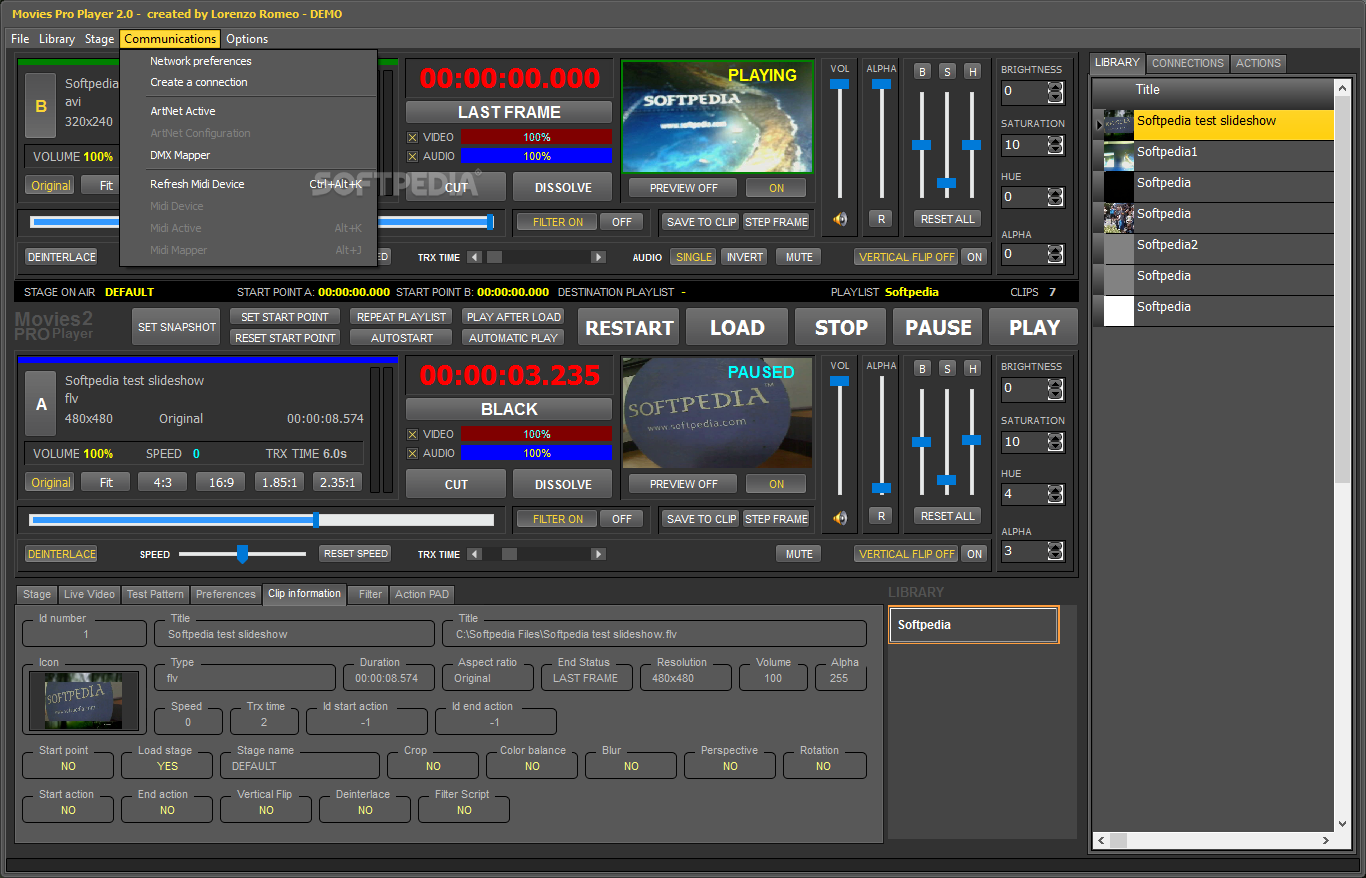Increase the ALPHA value for player A
This screenshot has height=878, width=1366.
tap(1055, 546)
